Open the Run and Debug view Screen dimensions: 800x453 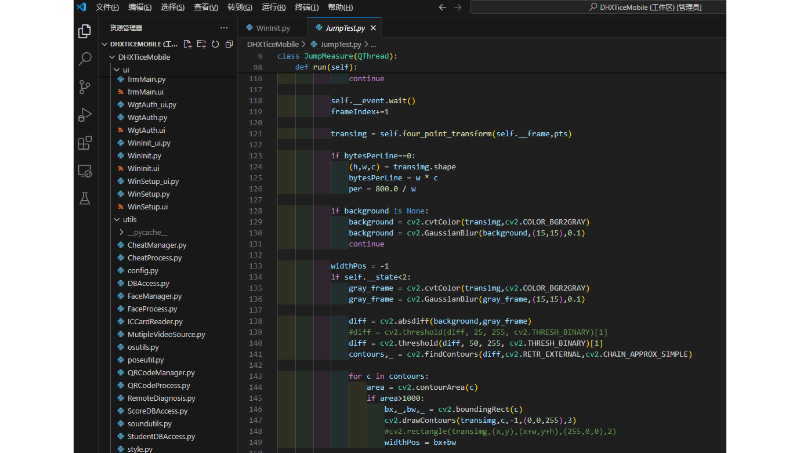(x=85, y=115)
